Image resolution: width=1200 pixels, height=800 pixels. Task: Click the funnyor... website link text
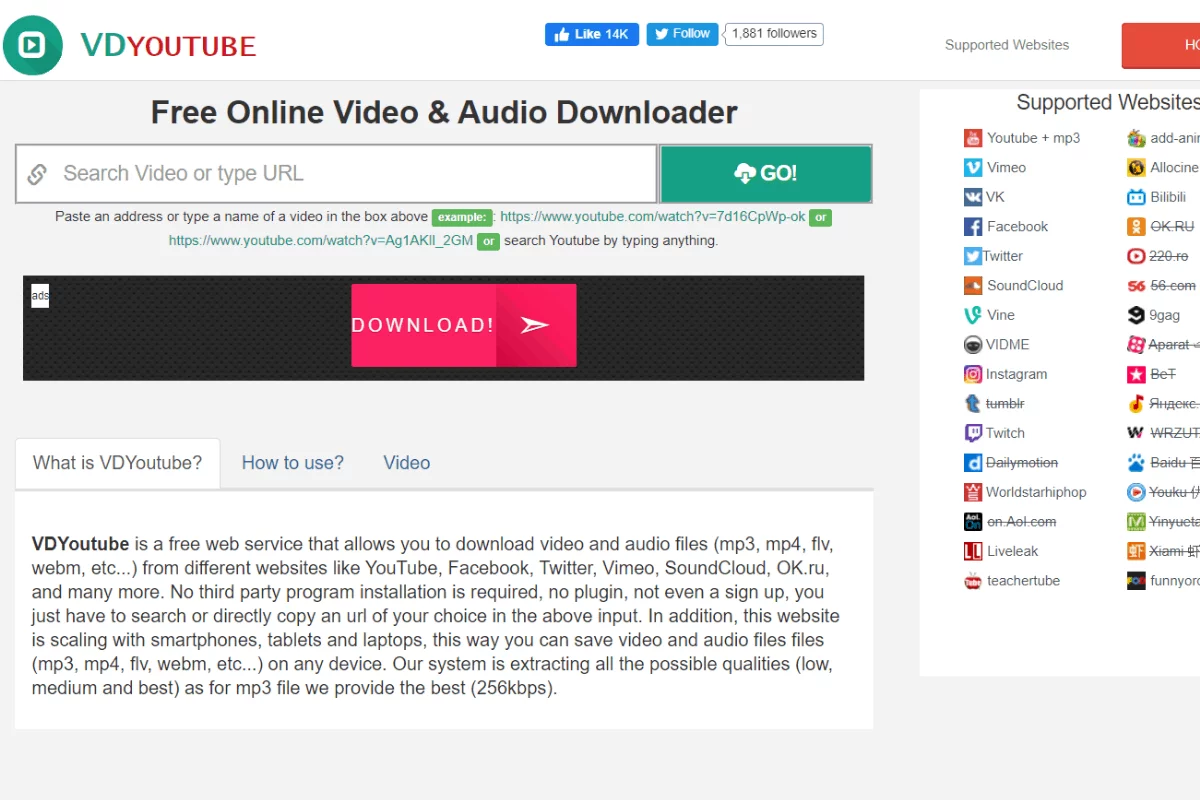(x=1174, y=580)
